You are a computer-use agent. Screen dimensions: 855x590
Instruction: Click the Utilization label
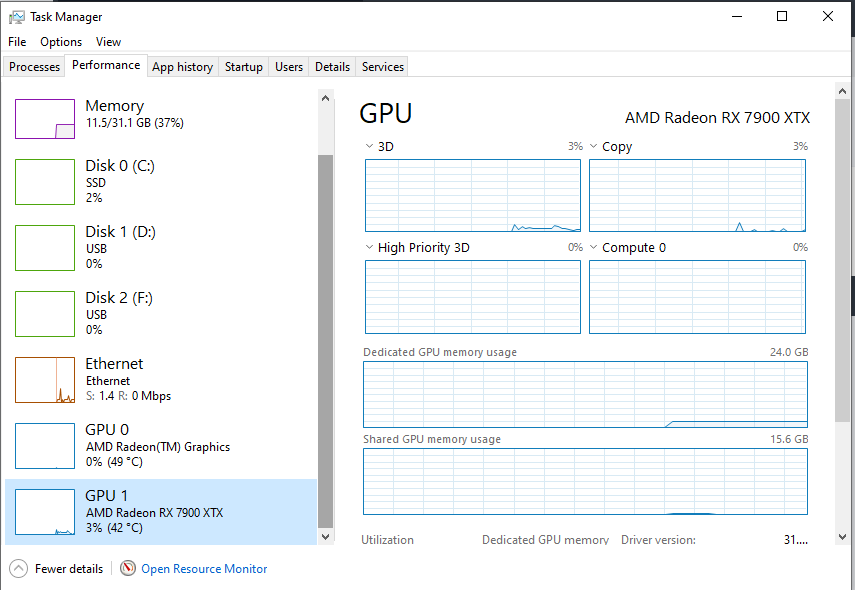click(387, 540)
